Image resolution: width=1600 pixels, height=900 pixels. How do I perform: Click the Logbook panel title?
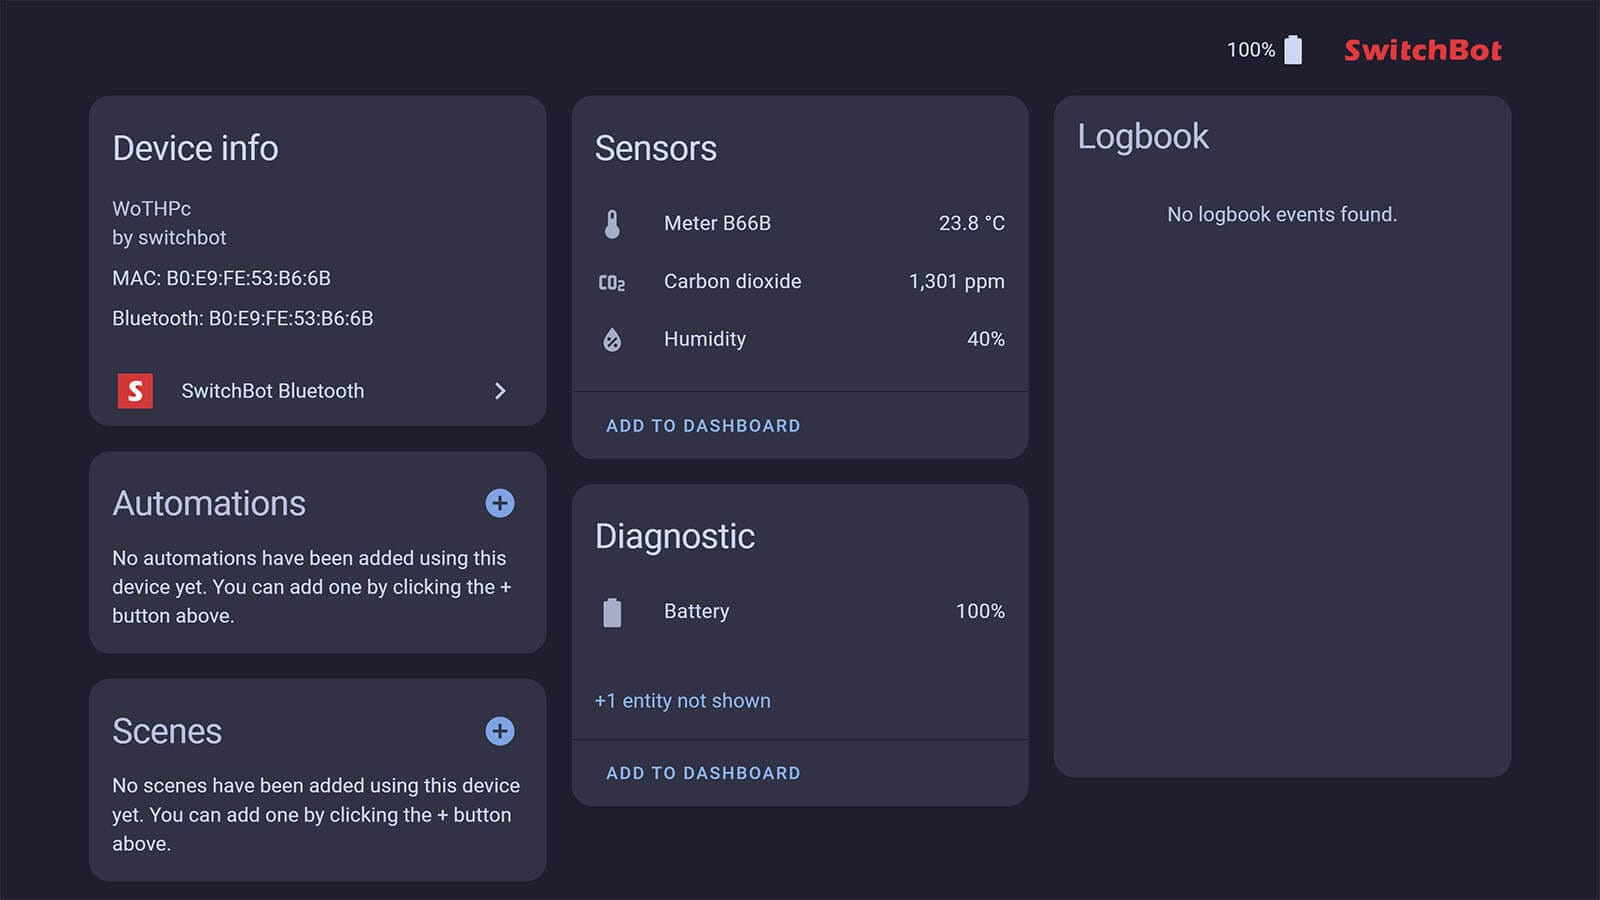point(1143,136)
